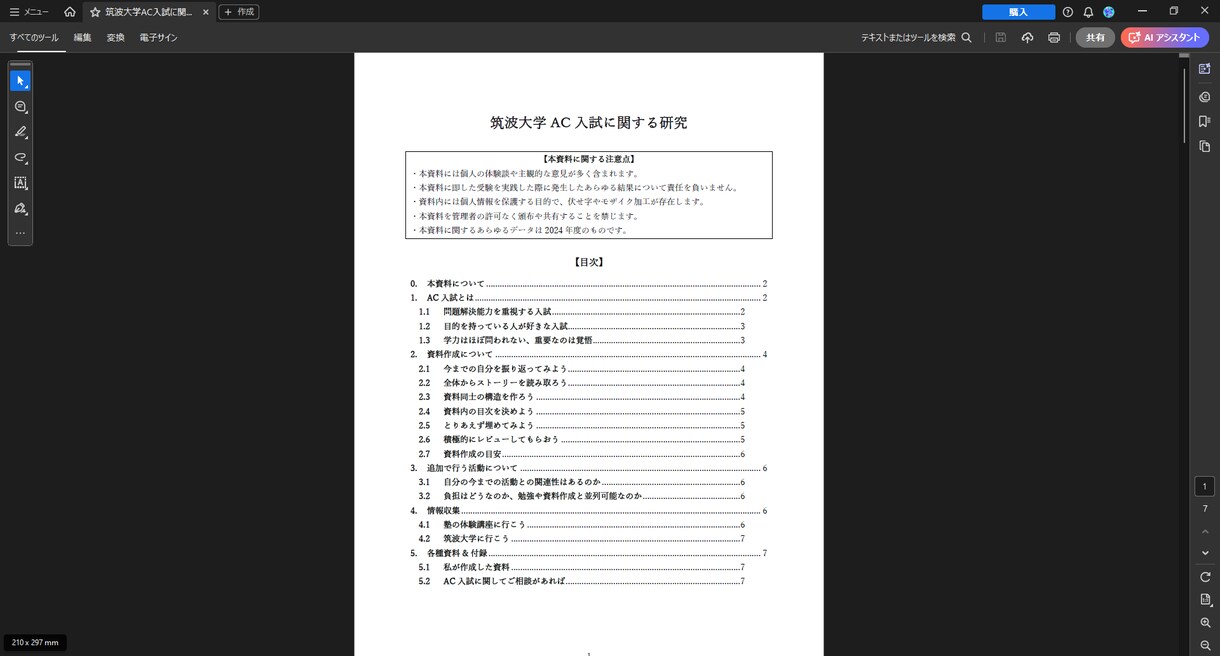Click TOC entry 3. 追加で行う活動について

click(588, 468)
